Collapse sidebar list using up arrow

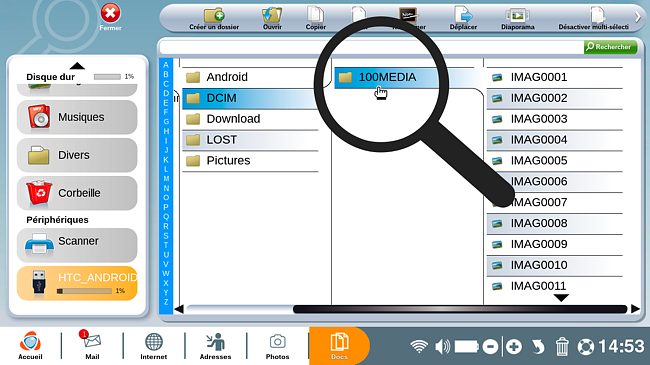coord(77,66)
